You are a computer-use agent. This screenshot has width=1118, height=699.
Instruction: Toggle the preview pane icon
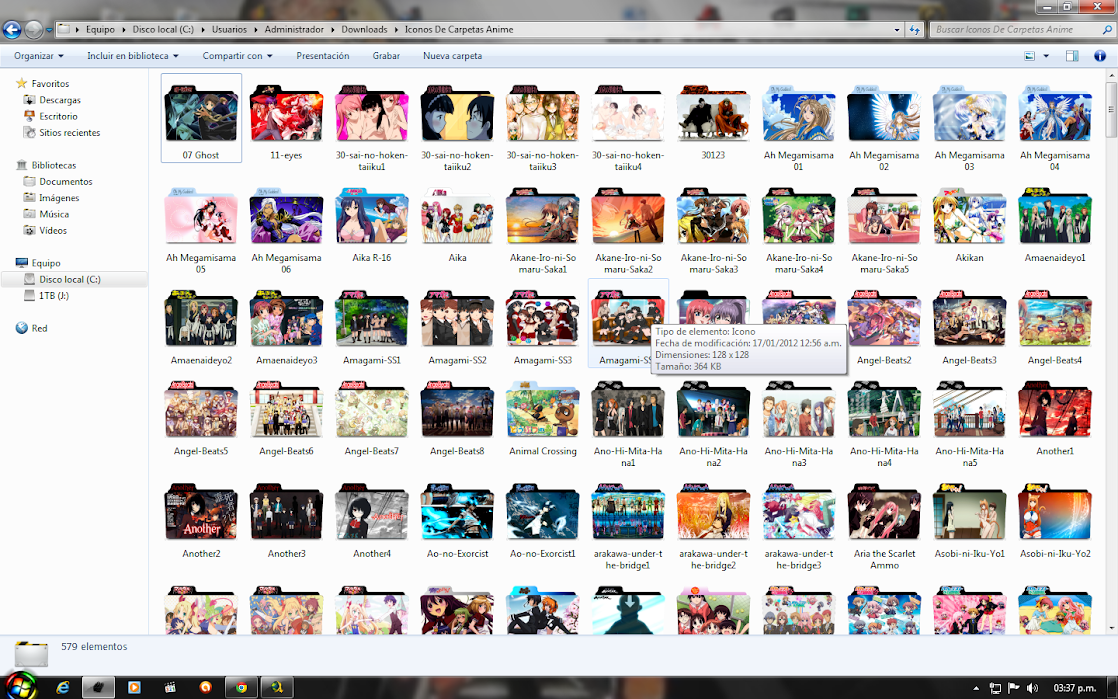point(1072,56)
